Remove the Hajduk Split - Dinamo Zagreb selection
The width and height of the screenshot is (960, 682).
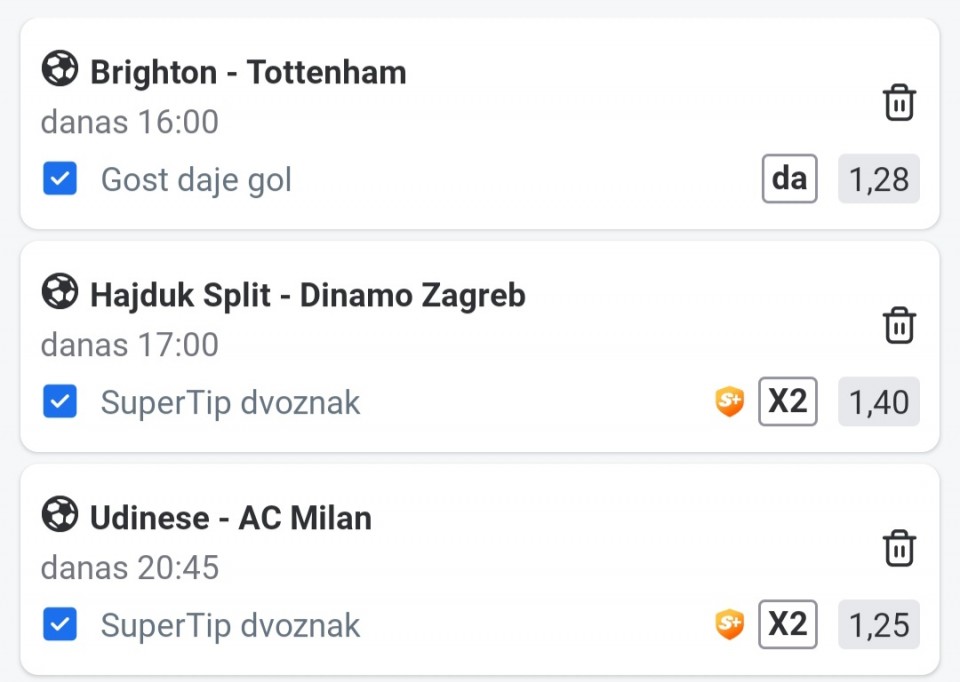[899, 326]
